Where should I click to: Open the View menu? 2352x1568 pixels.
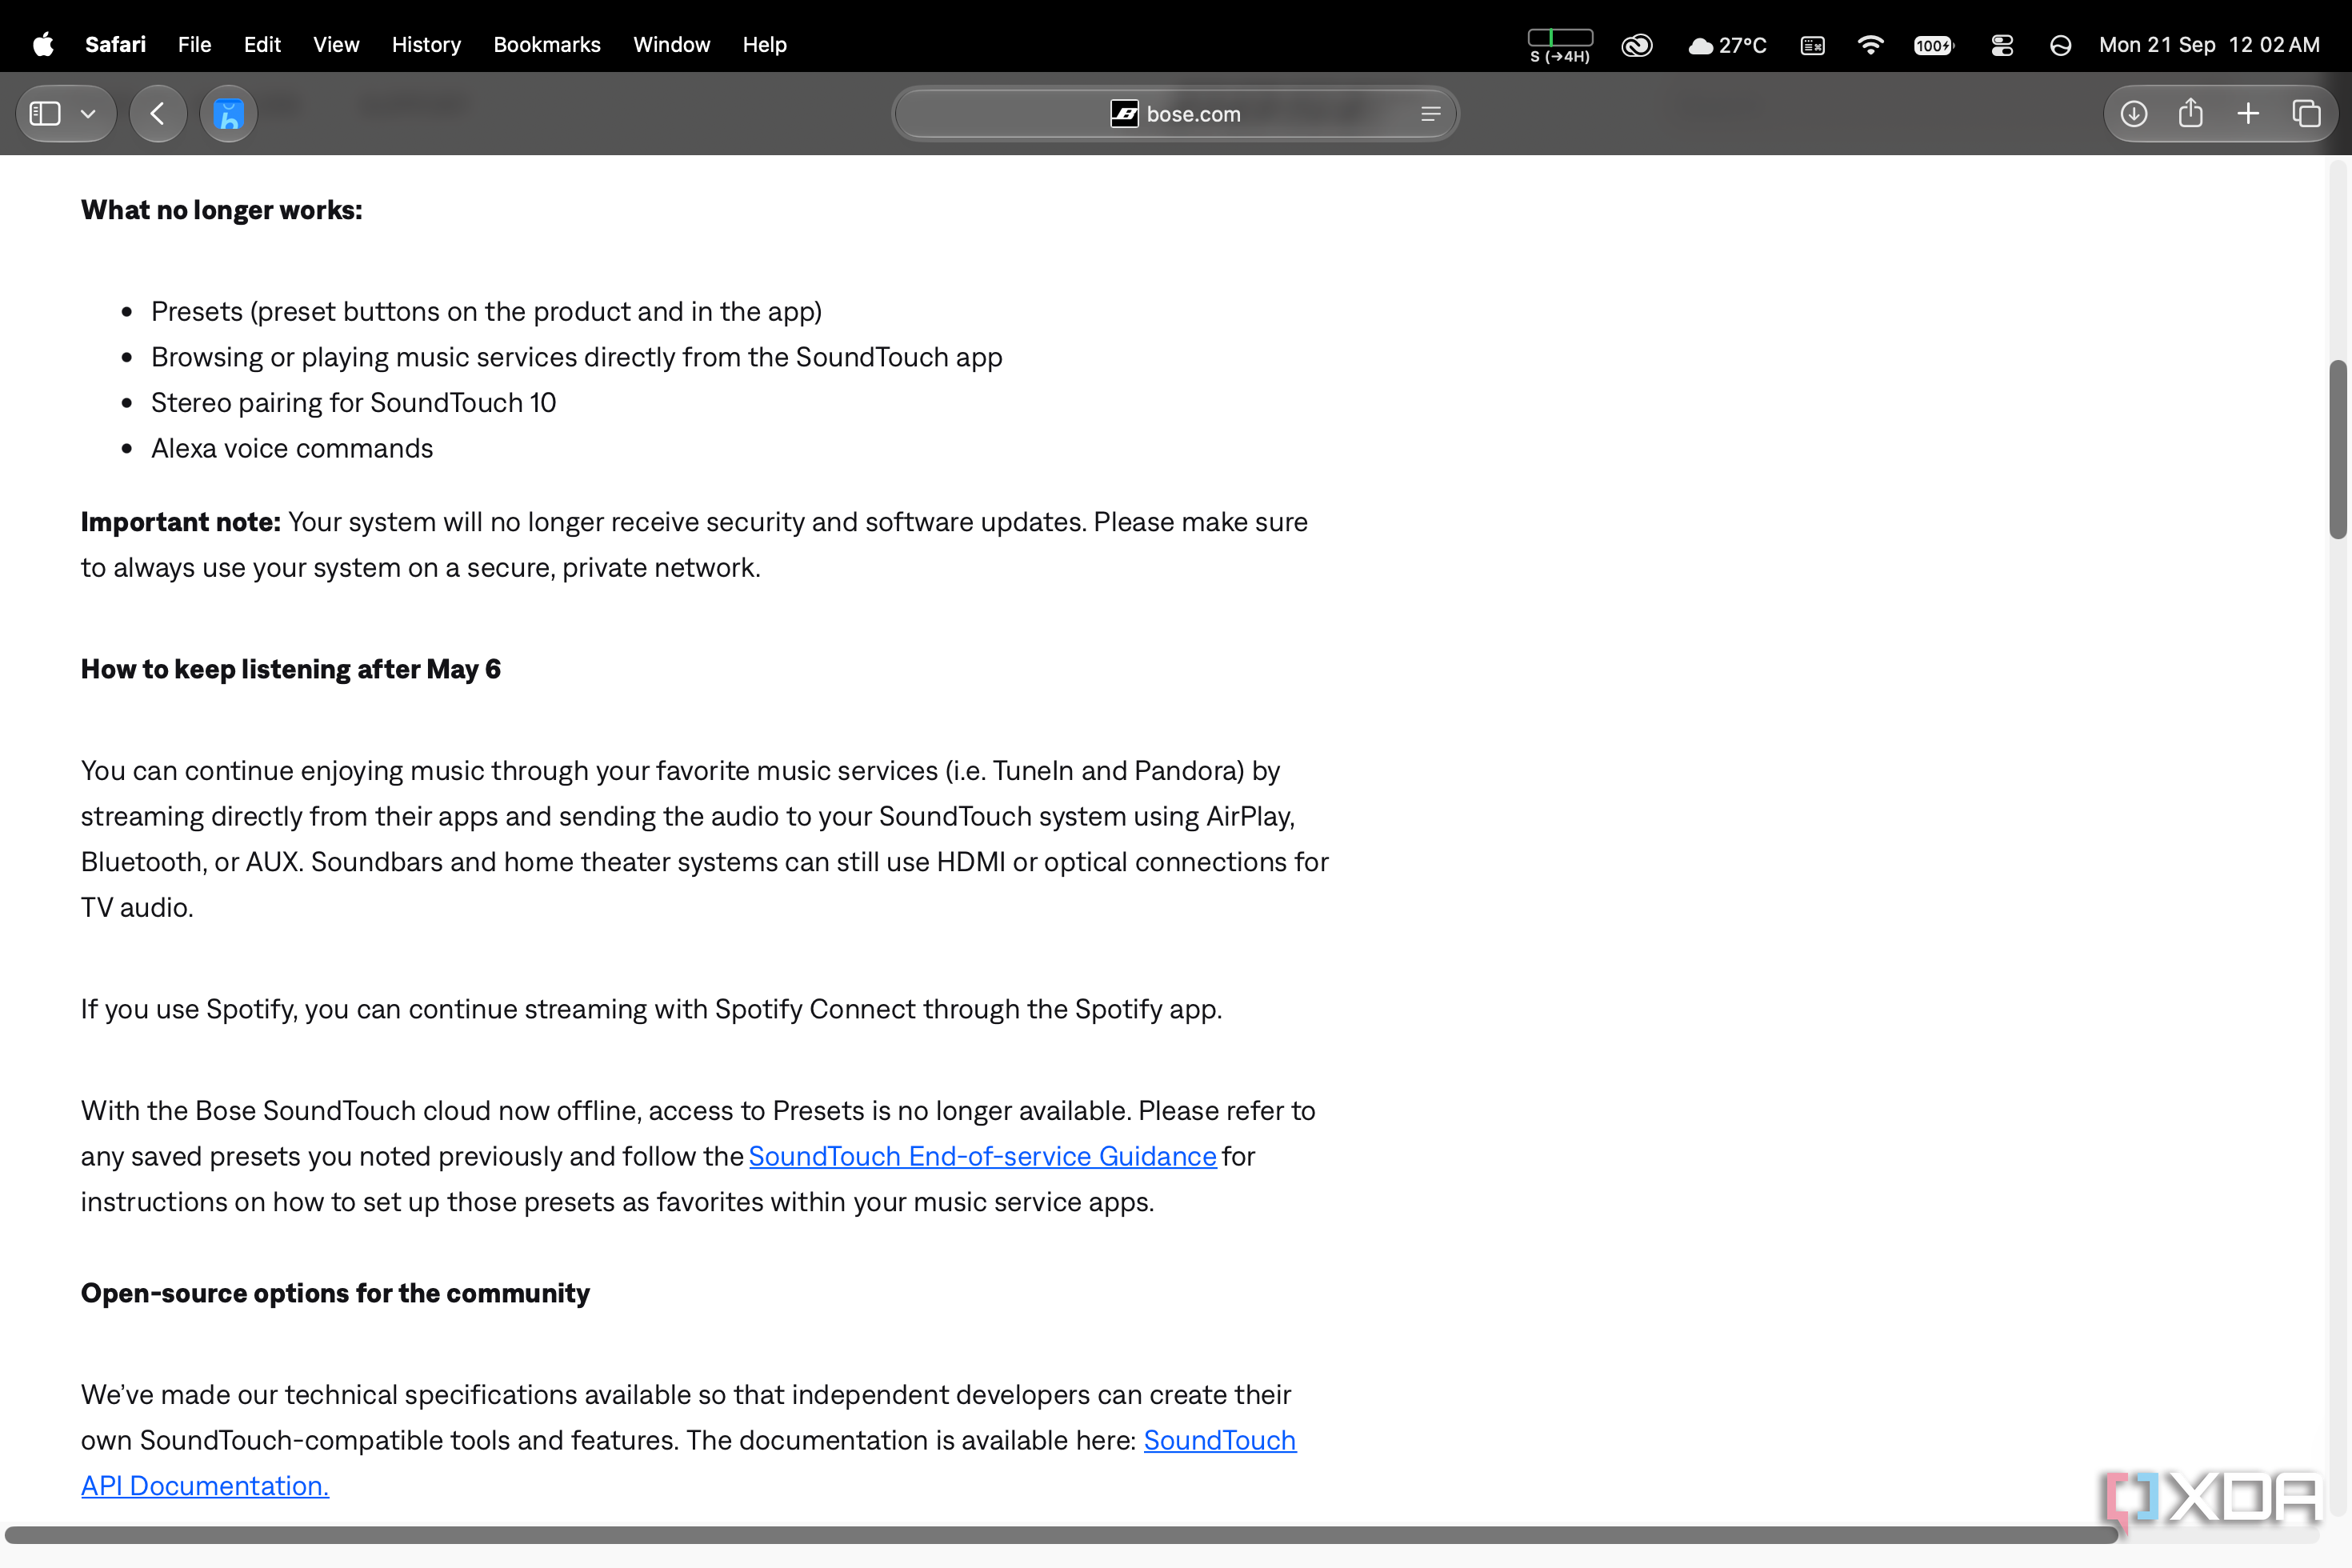click(336, 45)
